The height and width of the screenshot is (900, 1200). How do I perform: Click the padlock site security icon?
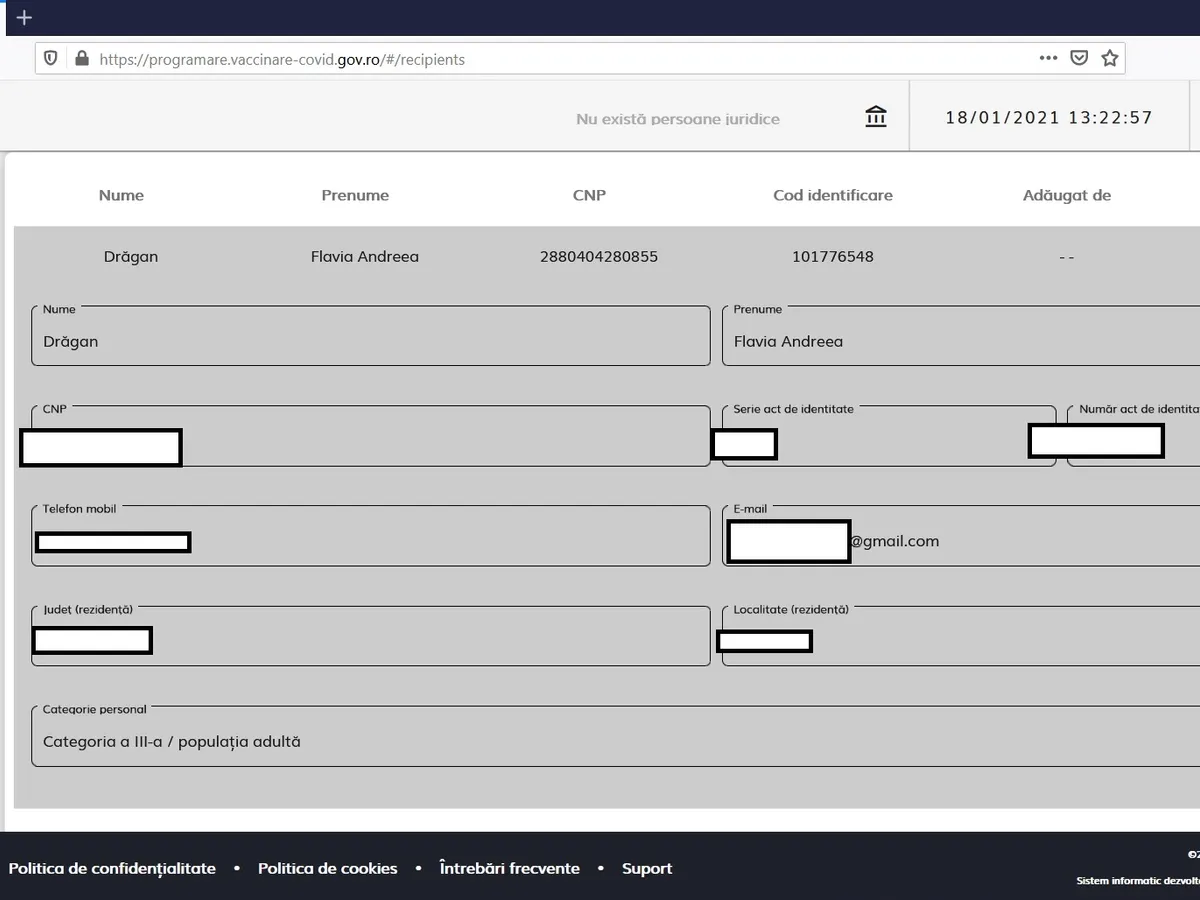(81, 59)
